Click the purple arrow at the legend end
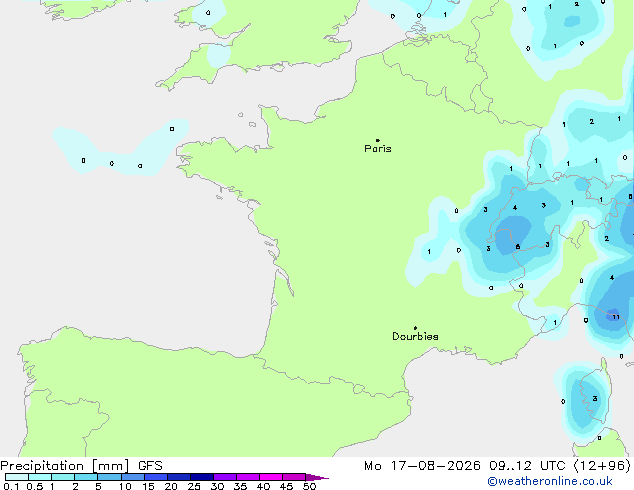Viewport: 634px width, 490px height. [x=317, y=477]
